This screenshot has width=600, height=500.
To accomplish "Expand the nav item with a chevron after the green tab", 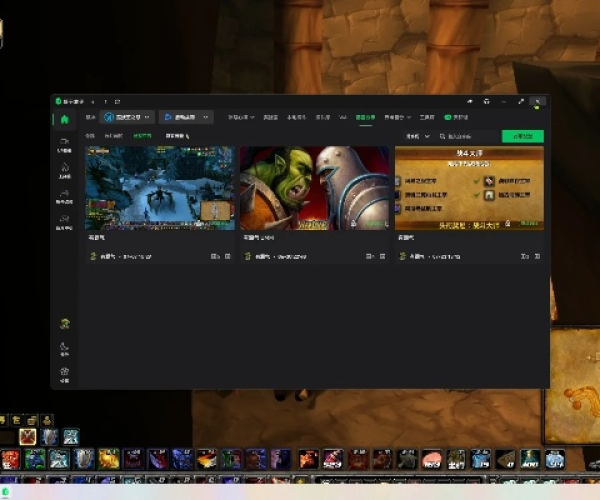I will pos(398,117).
